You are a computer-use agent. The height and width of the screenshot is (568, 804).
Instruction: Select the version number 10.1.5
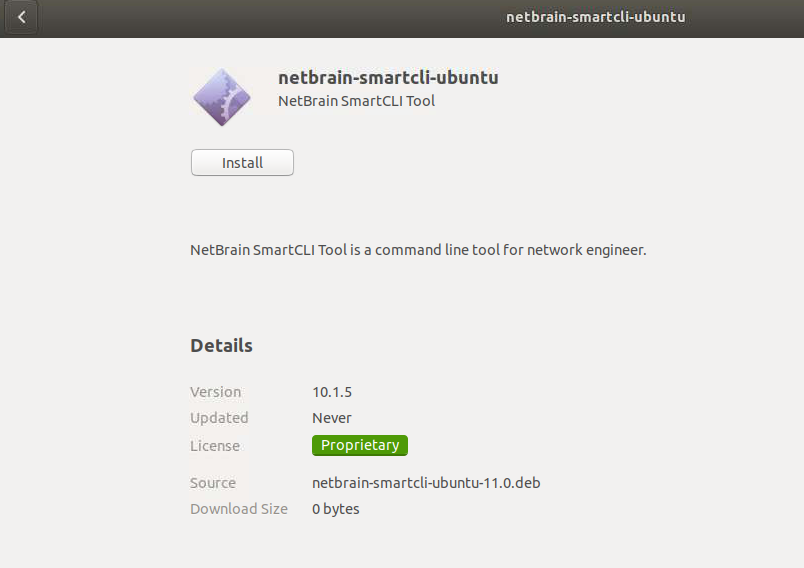pyautogui.click(x=332, y=392)
